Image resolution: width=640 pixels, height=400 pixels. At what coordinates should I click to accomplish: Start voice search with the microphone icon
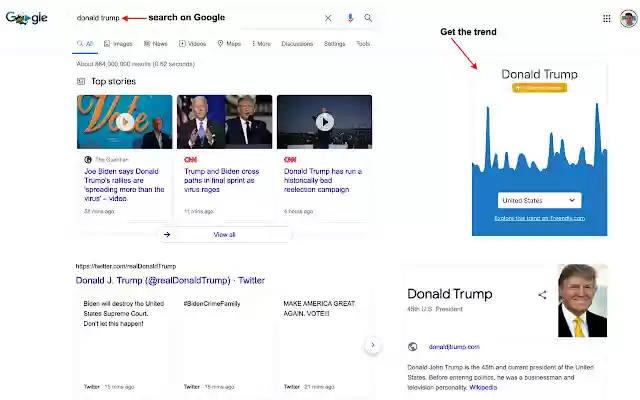coord(350,18)
